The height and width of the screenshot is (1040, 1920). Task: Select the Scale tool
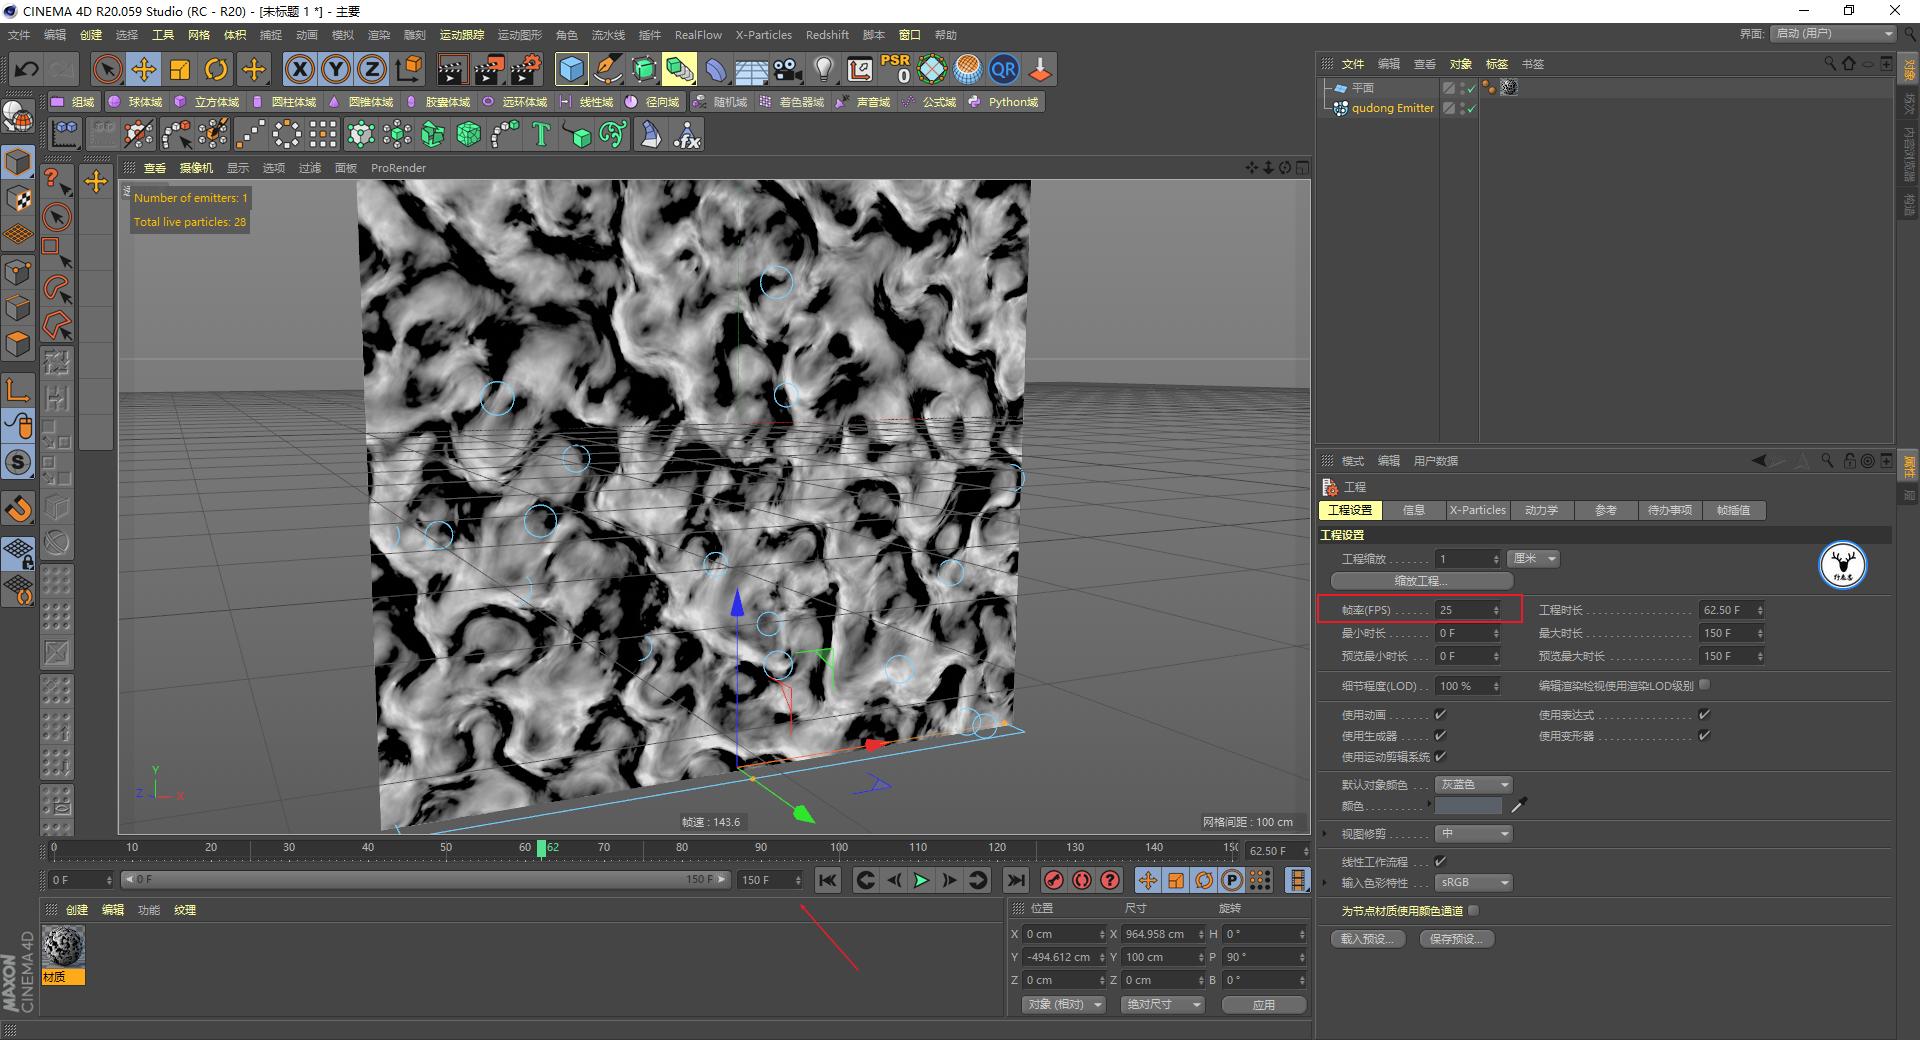click(x=180, y=69)
